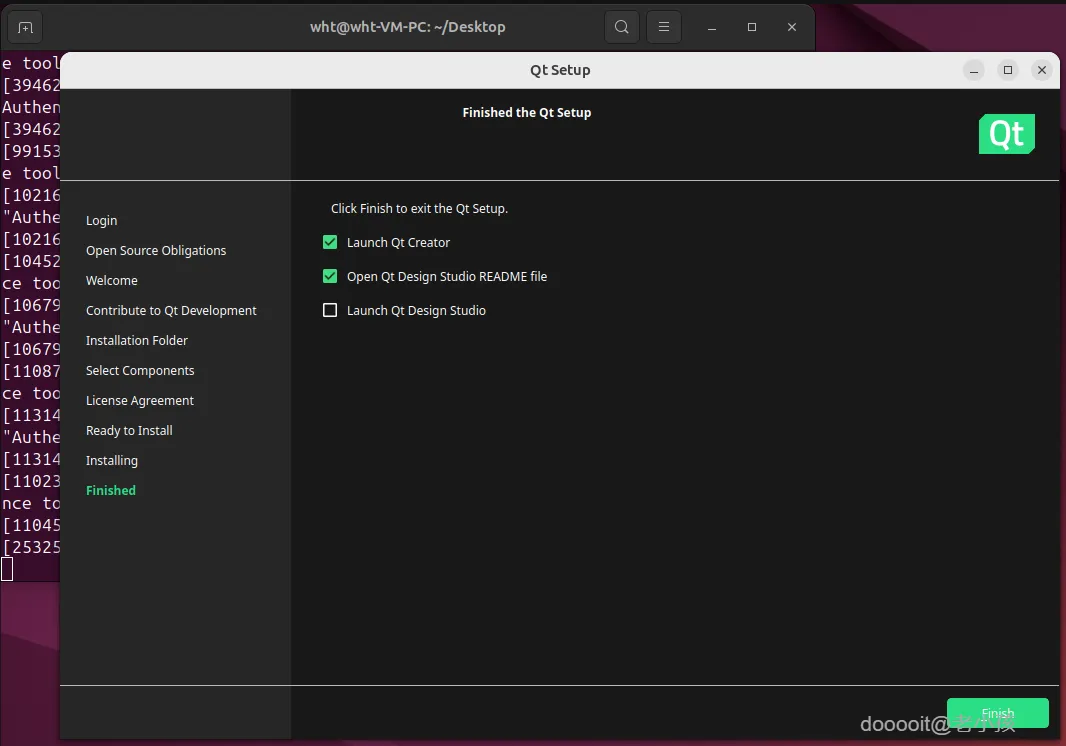Select the Installation Folder step
Screen dimensions: 1066x746
[137, 340]
